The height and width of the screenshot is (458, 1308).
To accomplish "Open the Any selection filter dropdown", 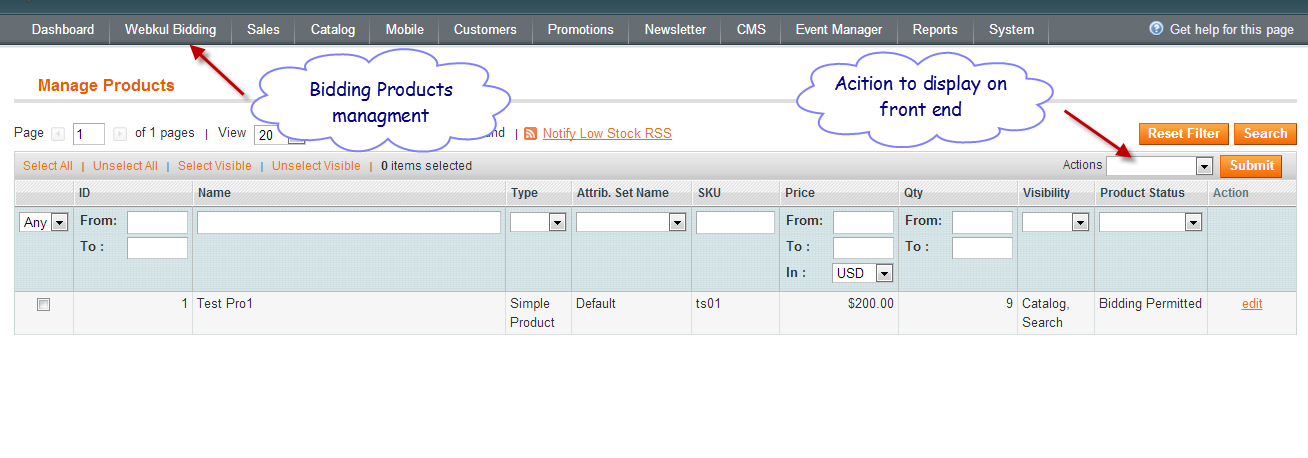I will click(x=44, y=222).
